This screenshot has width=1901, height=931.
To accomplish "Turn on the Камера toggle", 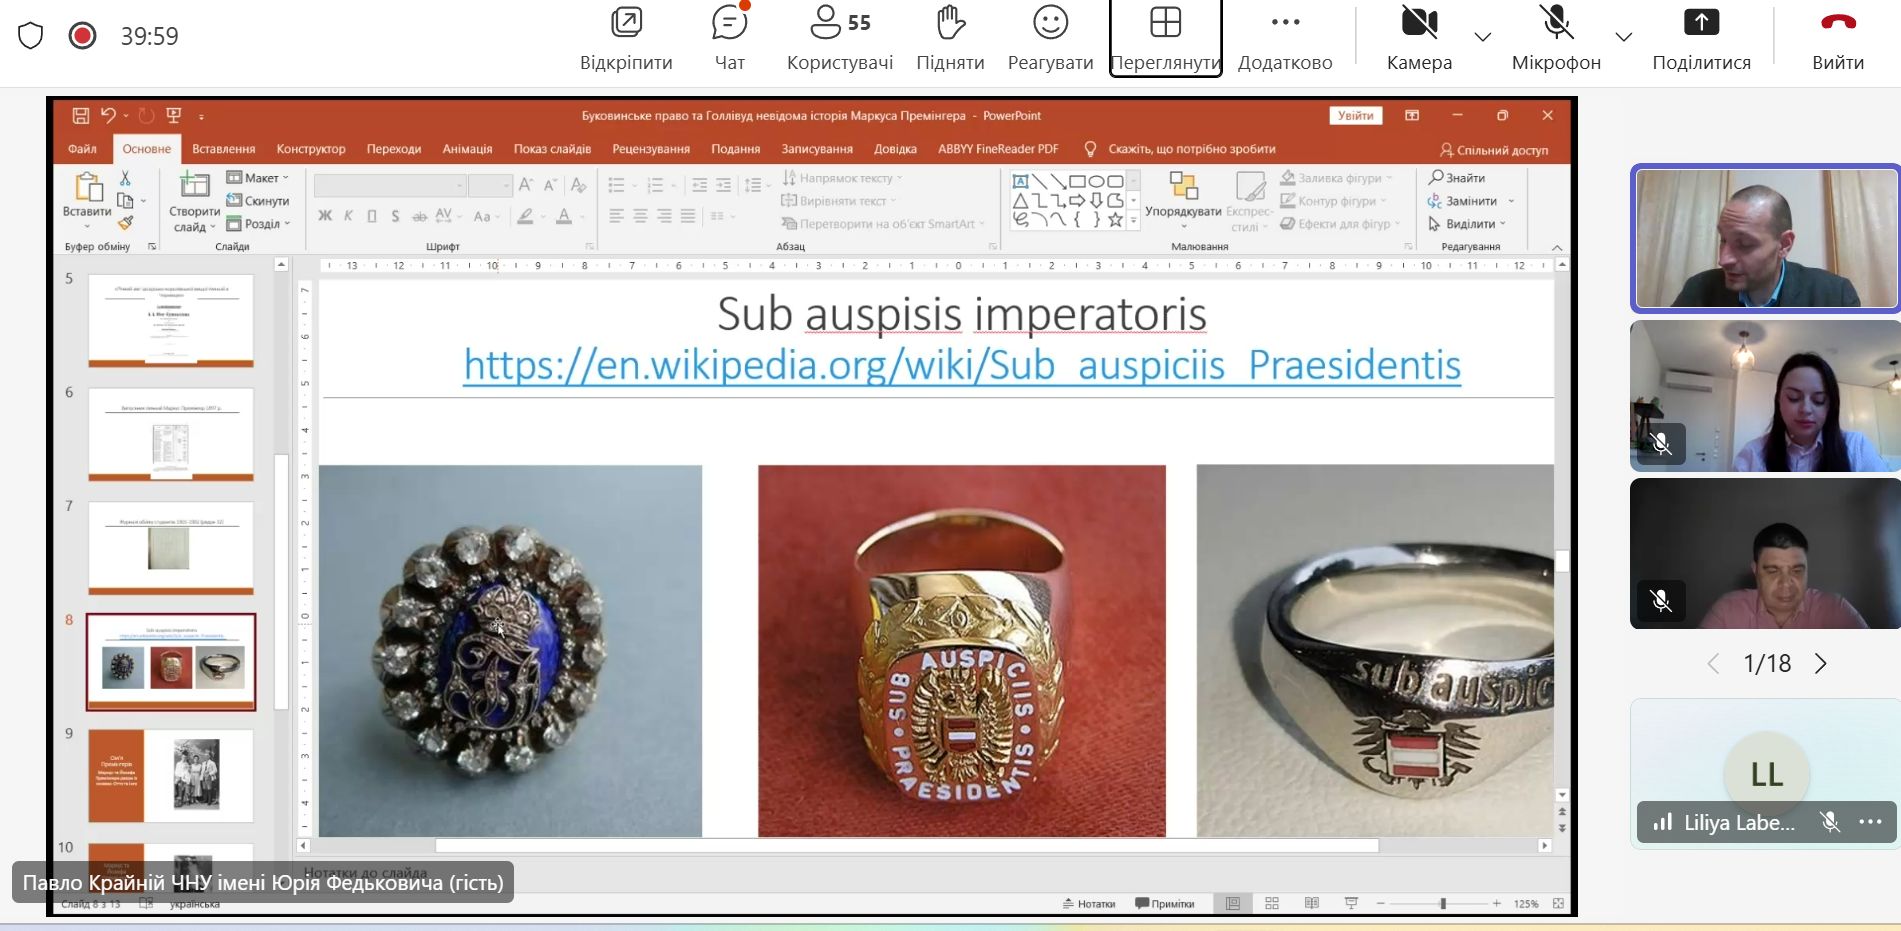I will click(x=1419, y=23).
